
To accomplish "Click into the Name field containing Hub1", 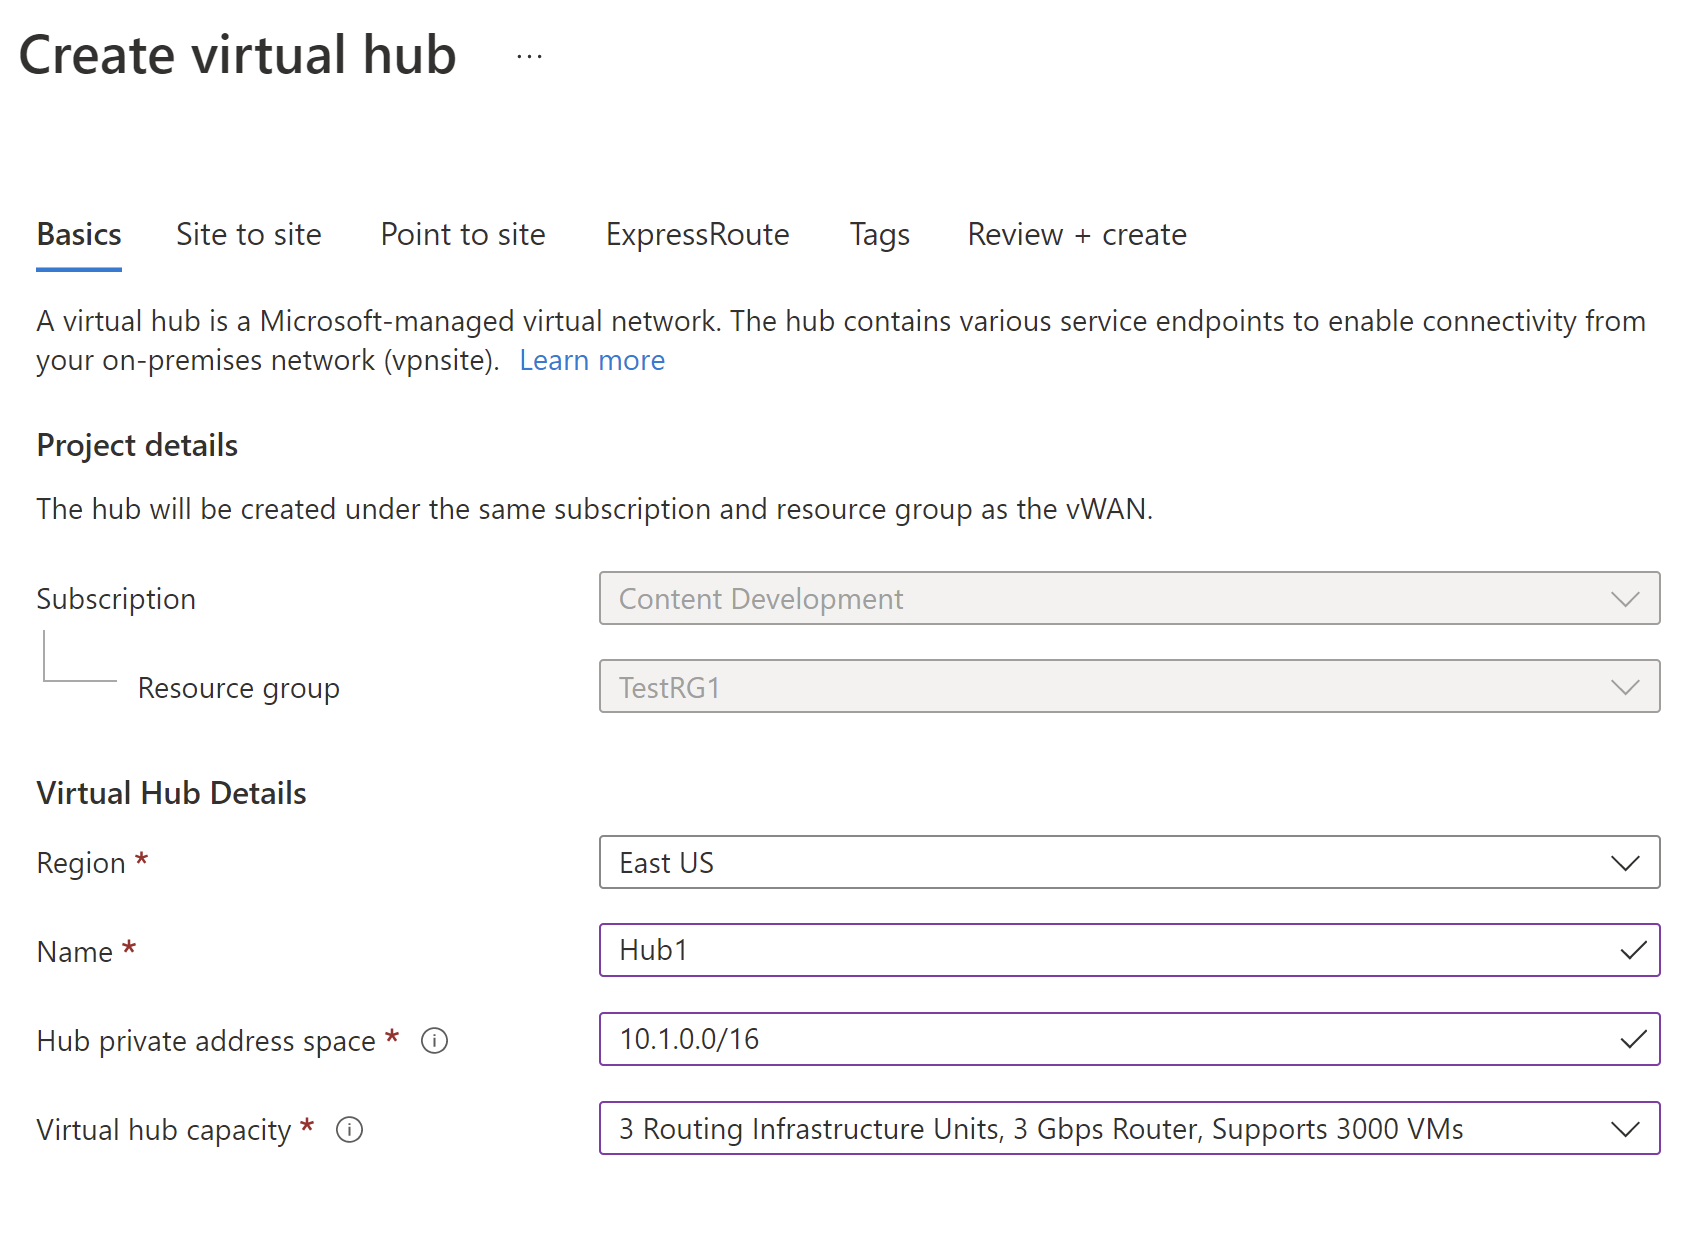I will coord(1100,951).
